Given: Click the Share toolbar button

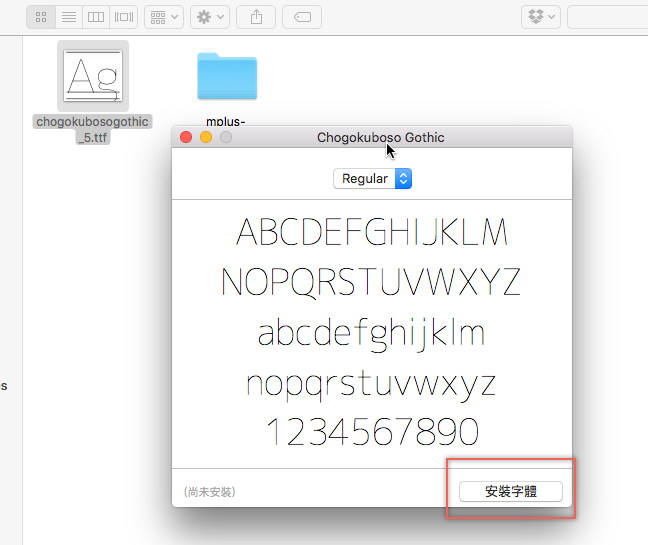Looking at the screenshot, I should (256, 17).
